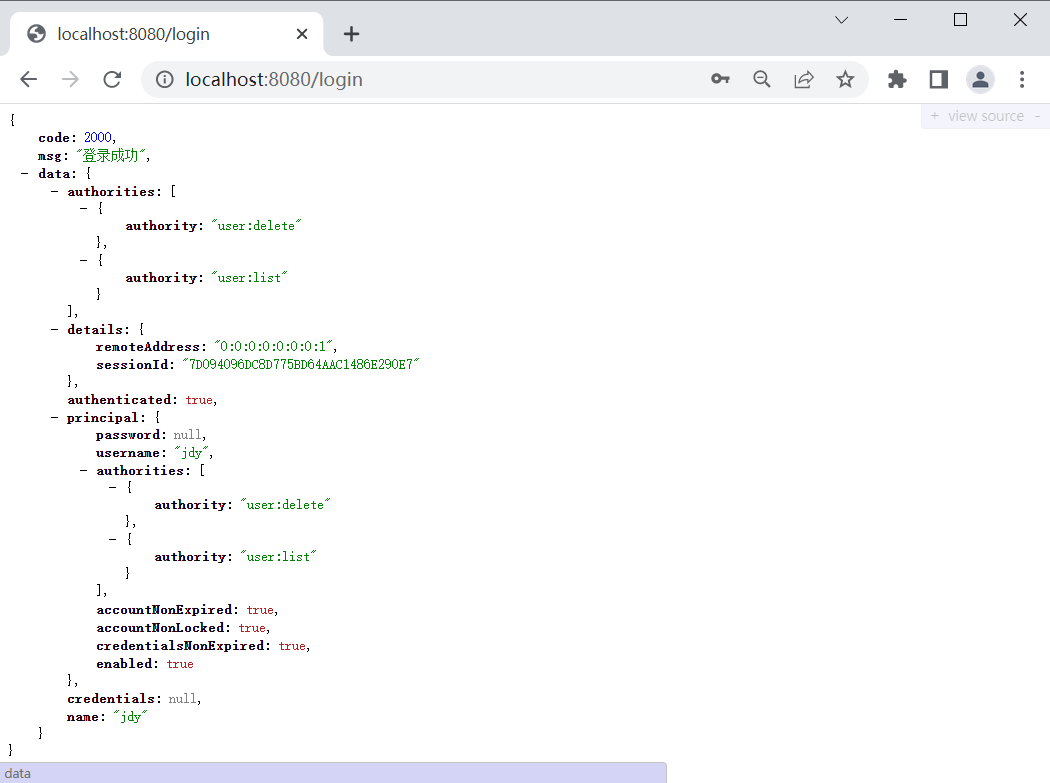Collapse the details object node
1050x783 pixels.
(x=54, y=328)
